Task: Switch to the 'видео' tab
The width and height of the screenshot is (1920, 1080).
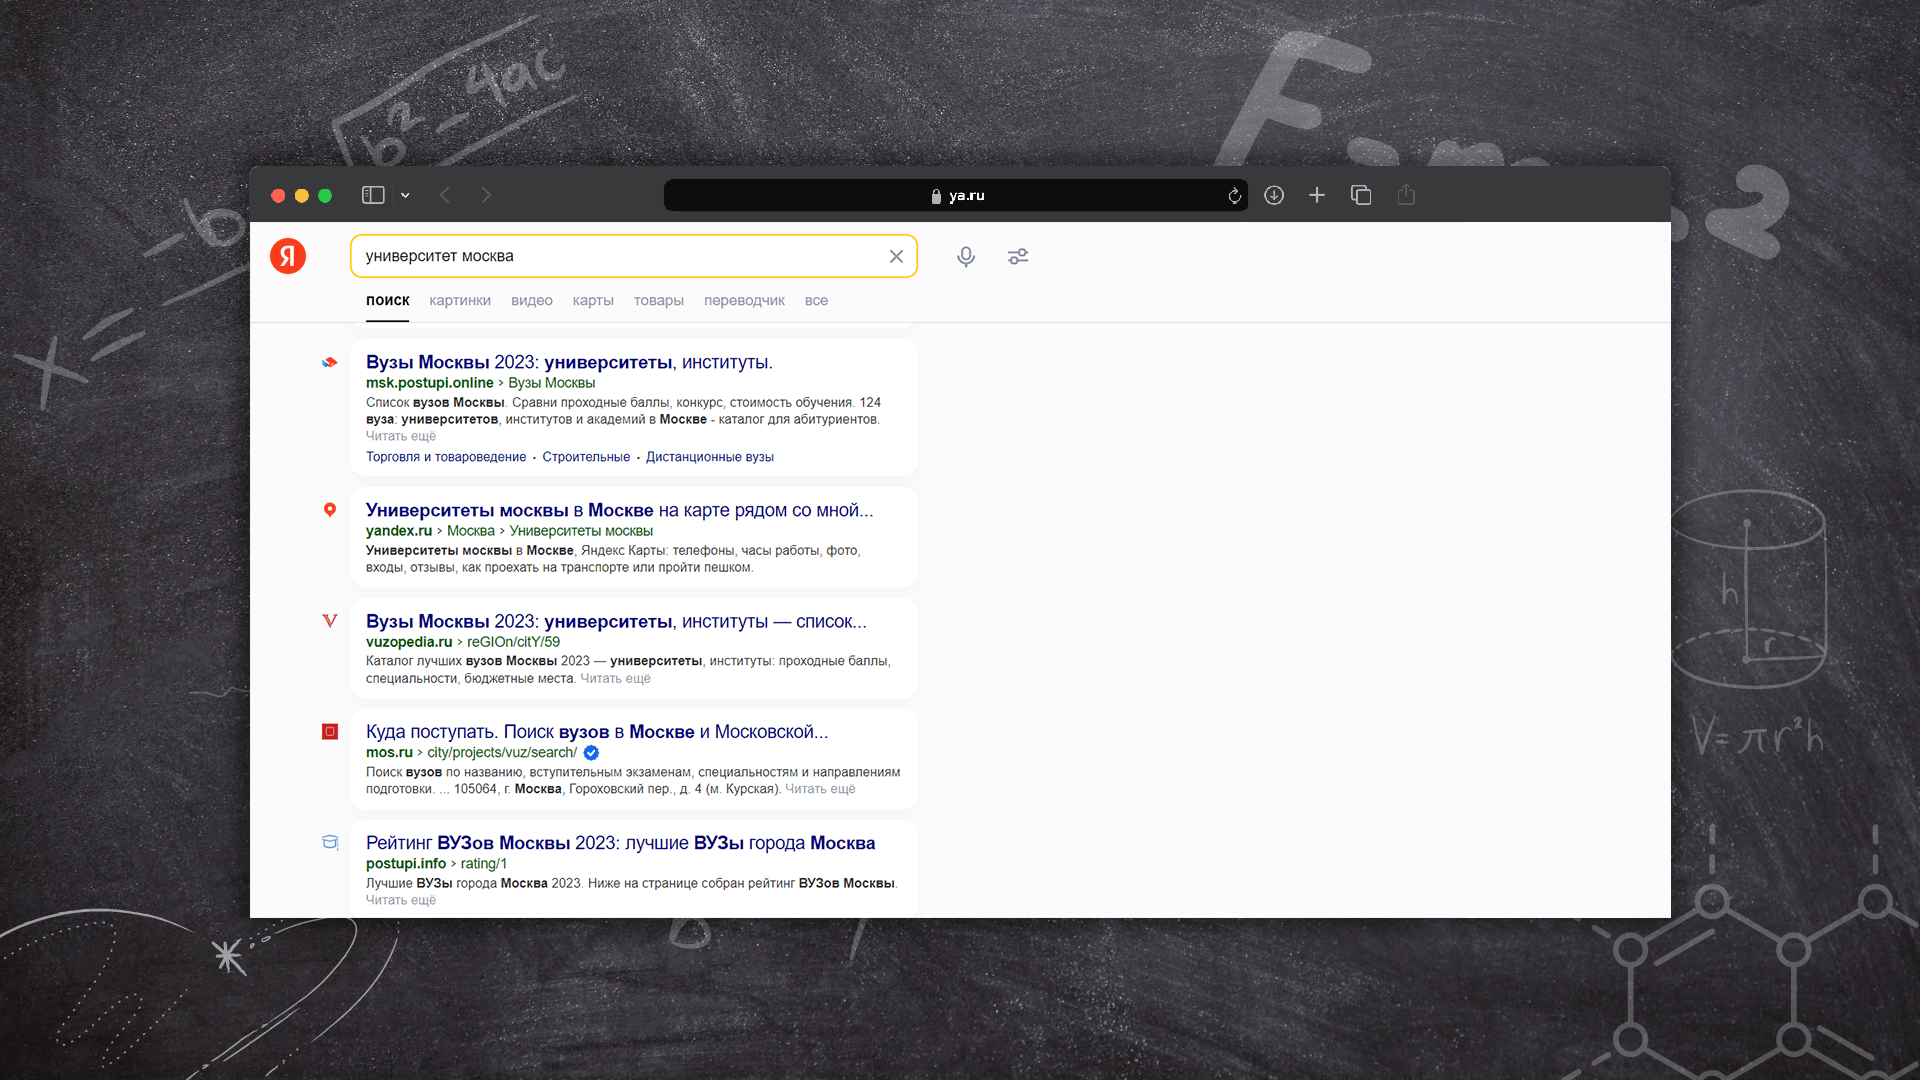Action: coord(532,300)
